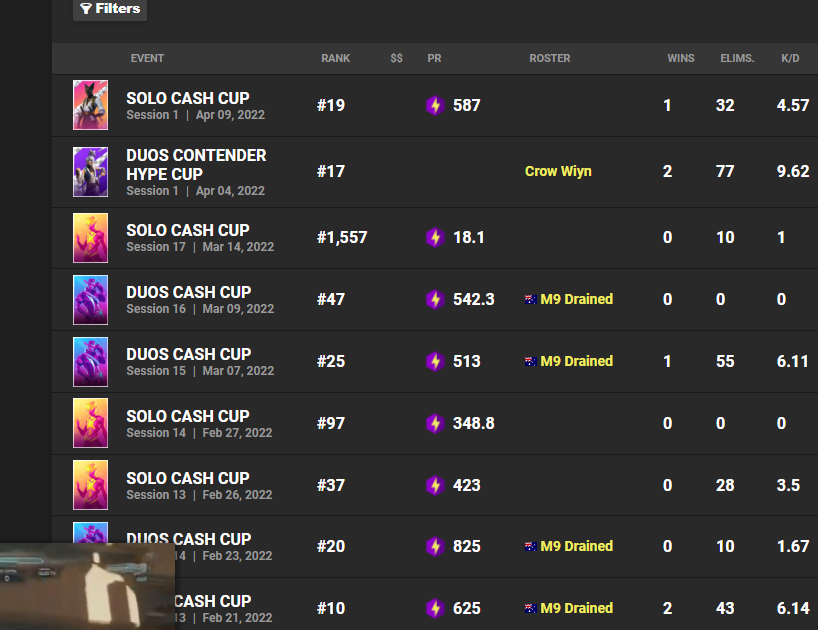Click the PR lightning bolt beside 587

point(434,105)
